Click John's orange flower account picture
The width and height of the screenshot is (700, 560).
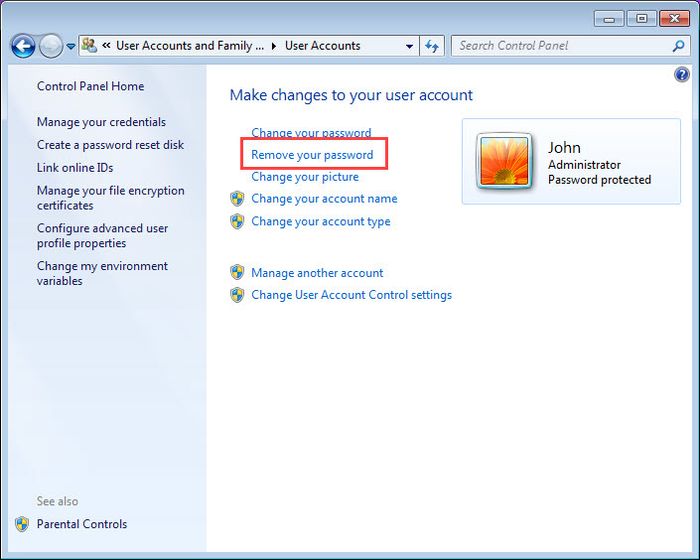point(504,161)
